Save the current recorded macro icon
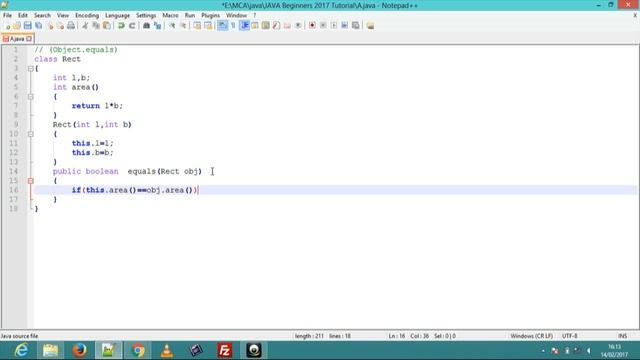This screenshot has width=640, height=360. click(356, 26)
